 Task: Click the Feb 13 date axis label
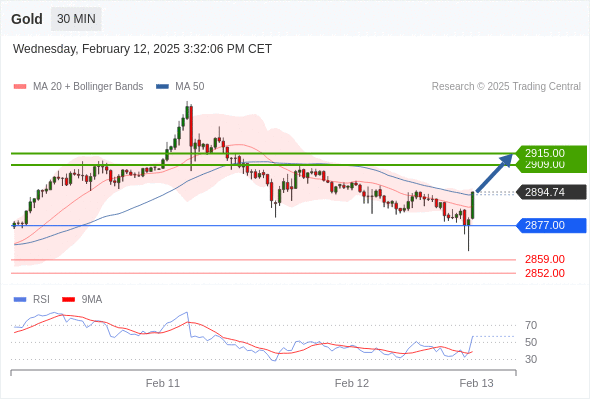click(x=476, y=383)
